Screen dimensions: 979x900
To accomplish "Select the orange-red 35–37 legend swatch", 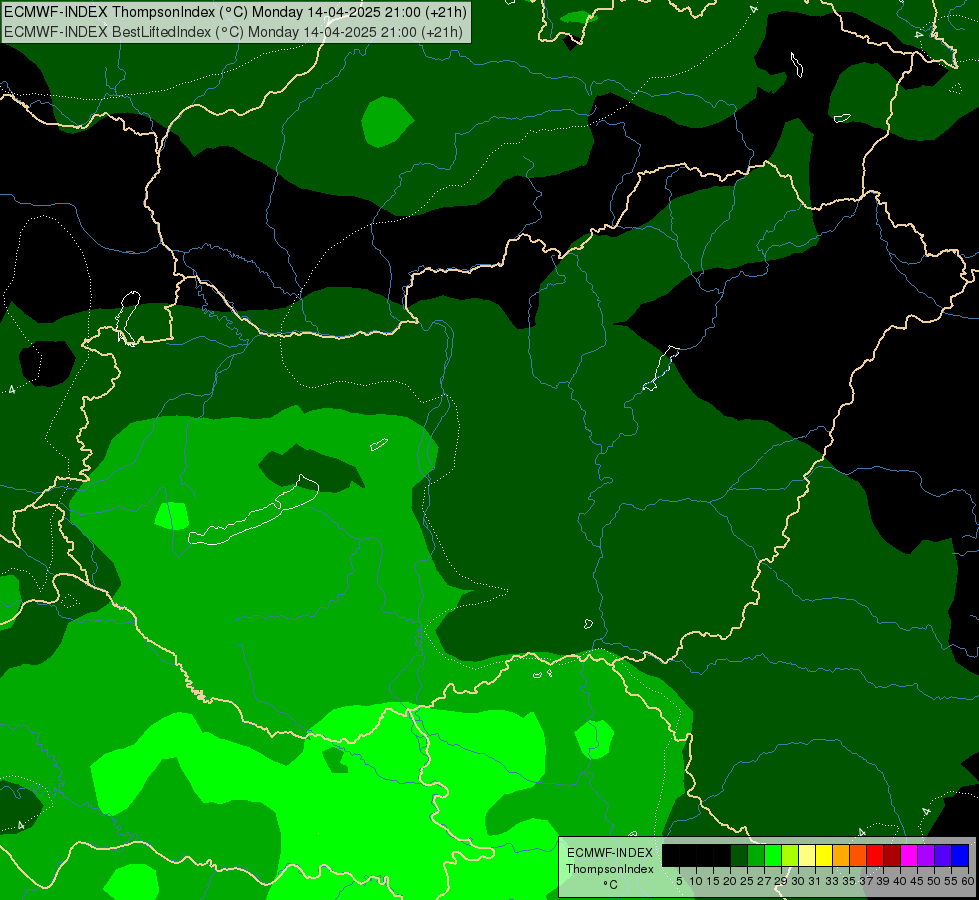I will click(858, 855).
